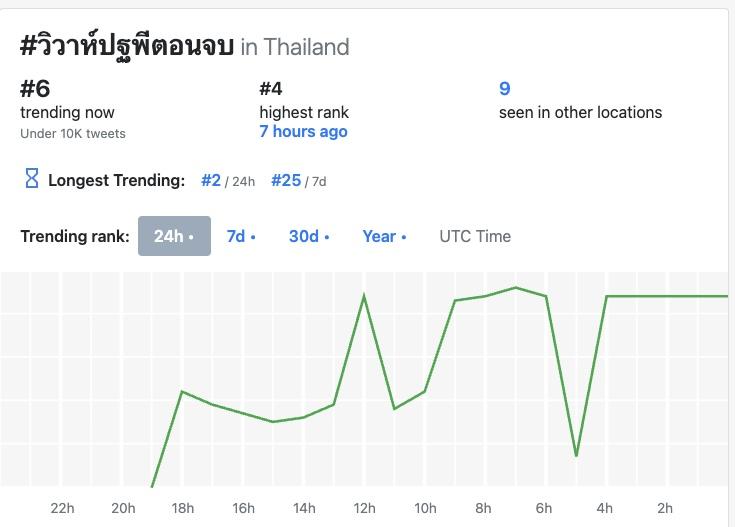Click the chart peak at 12h
Screen dimensions: 735x527
[x=364, y=295]
